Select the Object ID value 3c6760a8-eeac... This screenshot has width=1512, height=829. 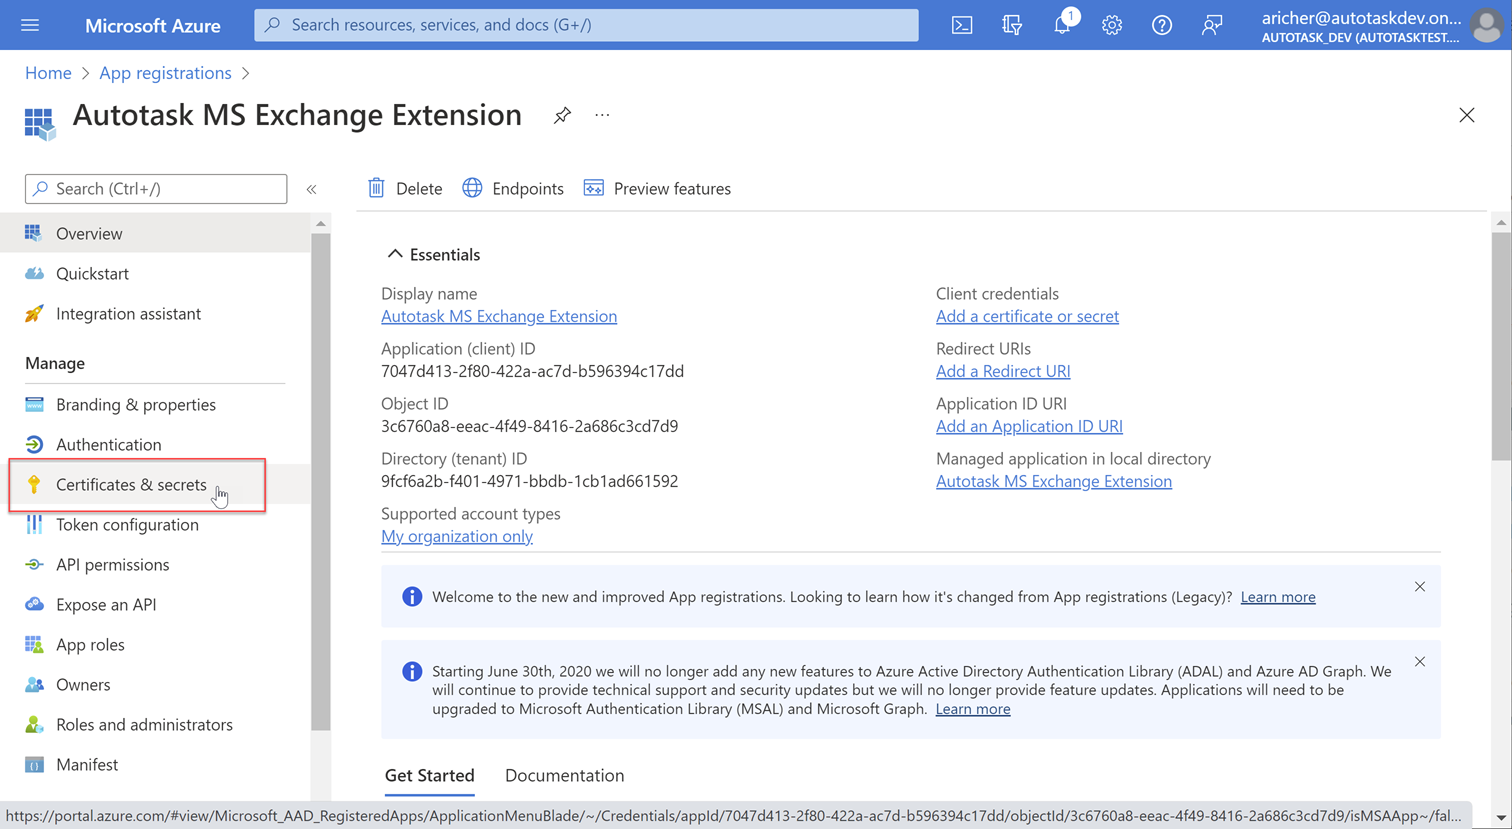click(529, 426)
